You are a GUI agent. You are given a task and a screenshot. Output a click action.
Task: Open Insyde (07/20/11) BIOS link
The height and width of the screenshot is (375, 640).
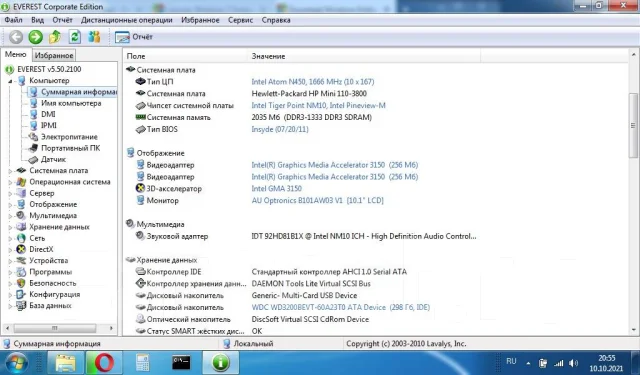click(280, 129)
